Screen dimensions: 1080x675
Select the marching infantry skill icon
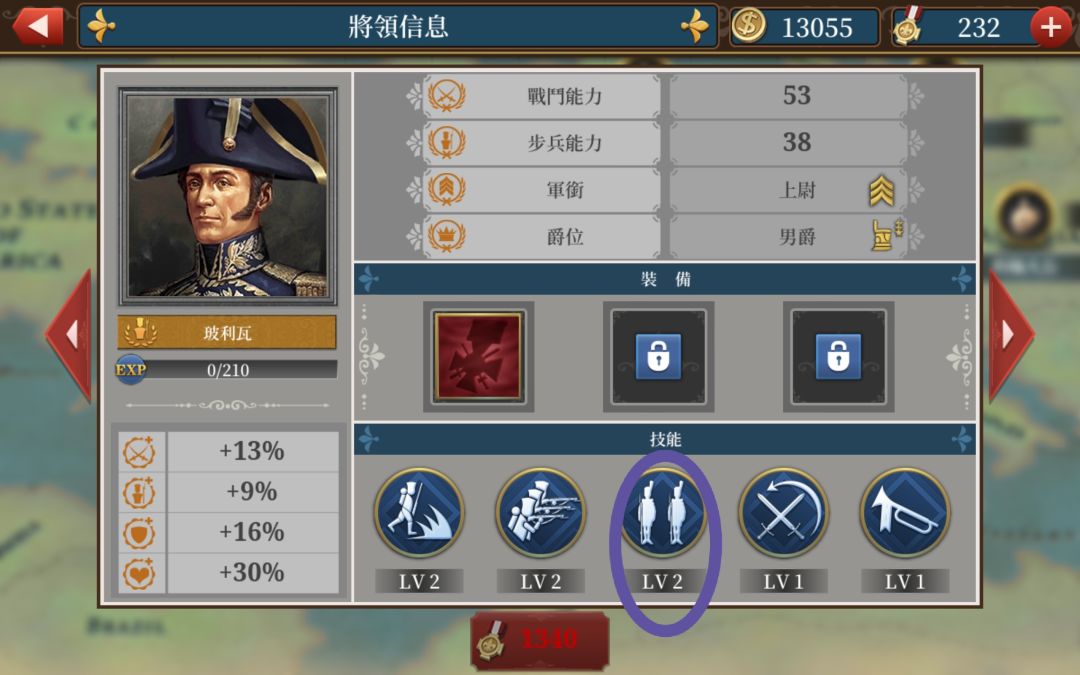419,513
